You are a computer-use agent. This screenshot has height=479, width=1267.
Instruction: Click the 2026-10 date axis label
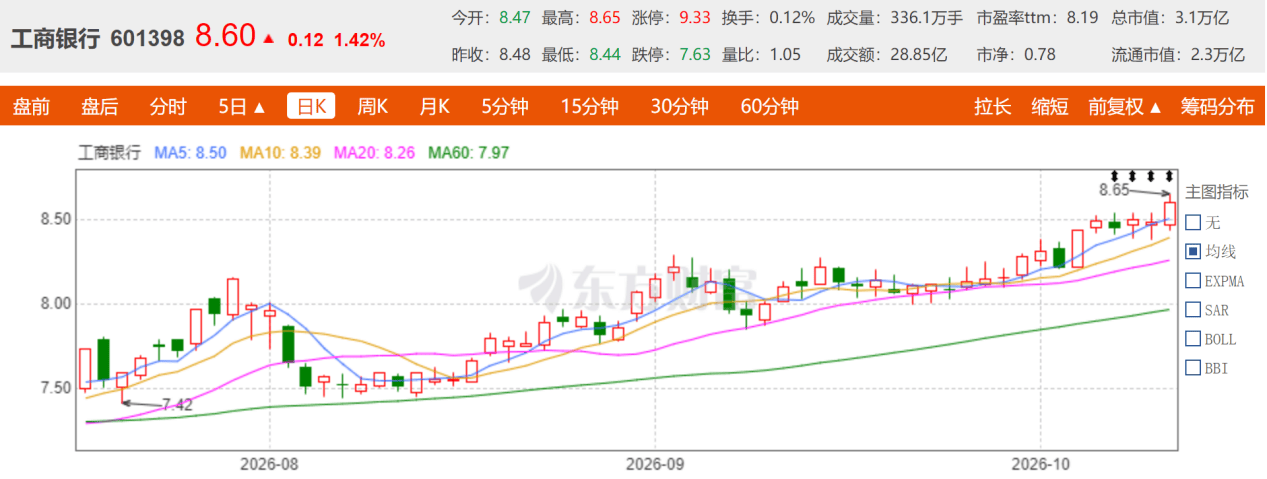coord(1040,464)
